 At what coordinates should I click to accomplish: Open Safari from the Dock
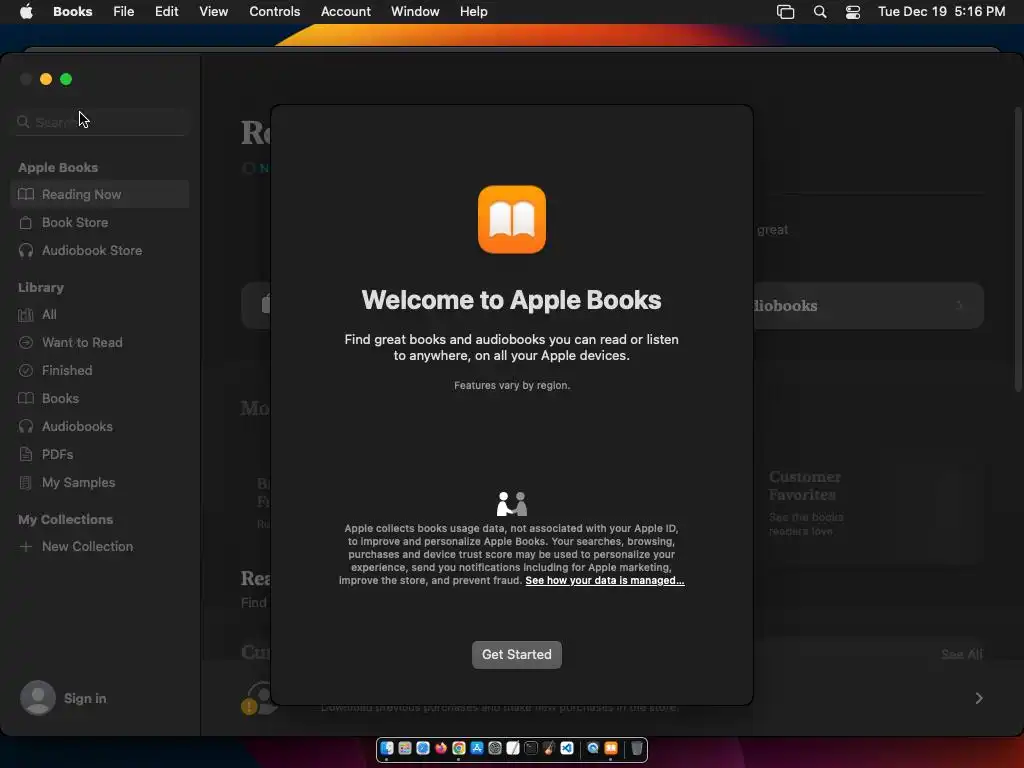click(x=423, y=748)
